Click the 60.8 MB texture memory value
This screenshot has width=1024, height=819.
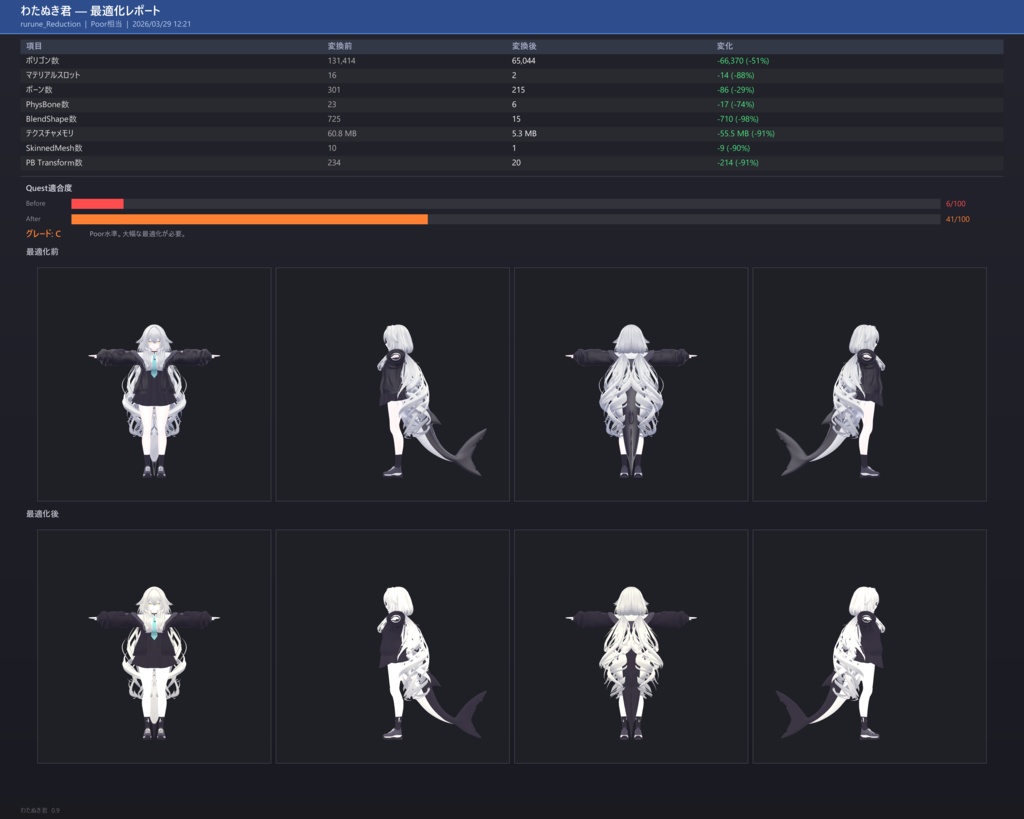pos(342,133)
